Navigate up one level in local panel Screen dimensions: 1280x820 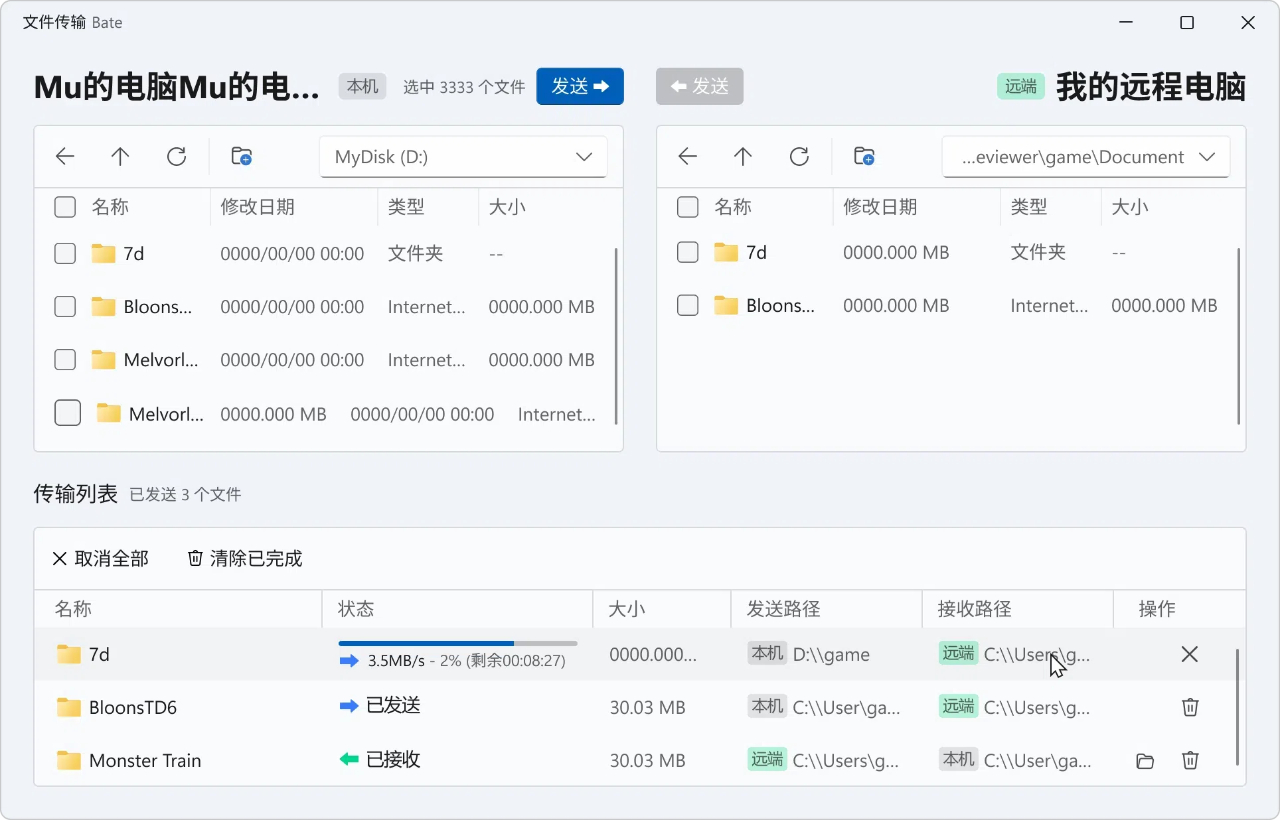click(x=120, y=156)
